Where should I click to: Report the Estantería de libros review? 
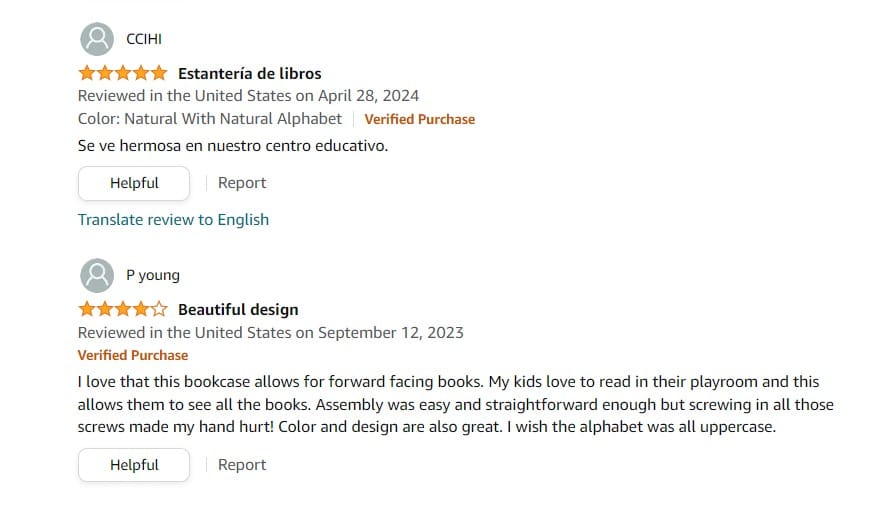pyautogui.click(x=242, y=183)
